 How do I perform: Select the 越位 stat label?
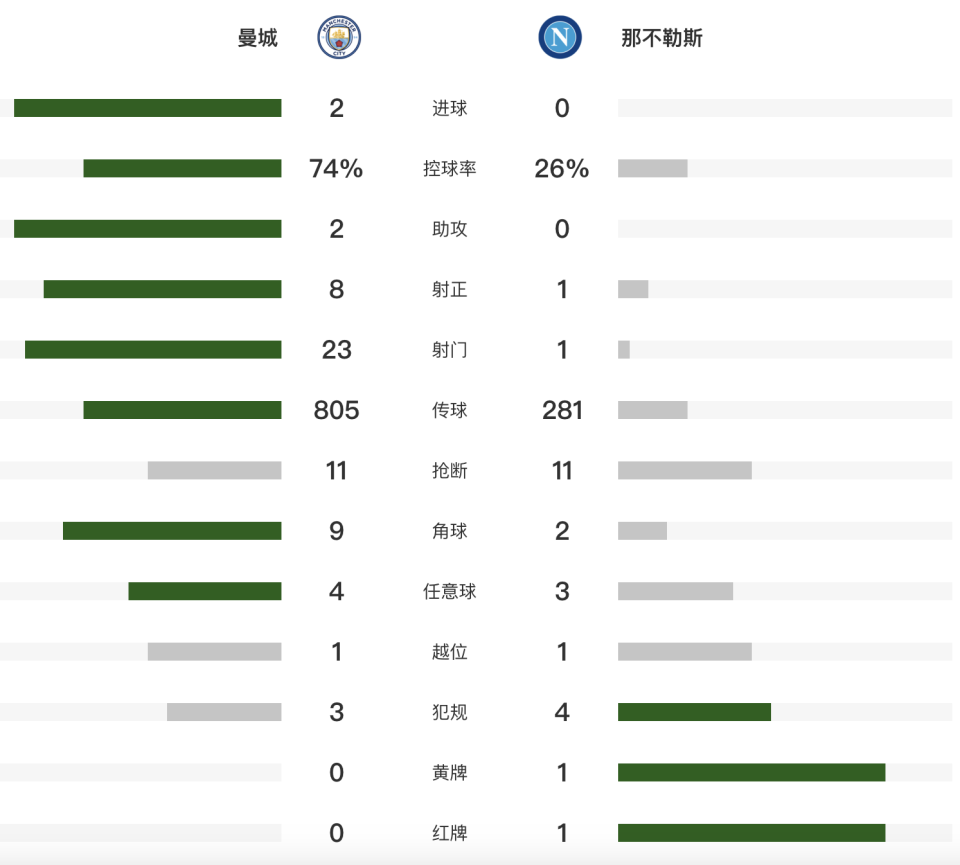pos(449,652)
